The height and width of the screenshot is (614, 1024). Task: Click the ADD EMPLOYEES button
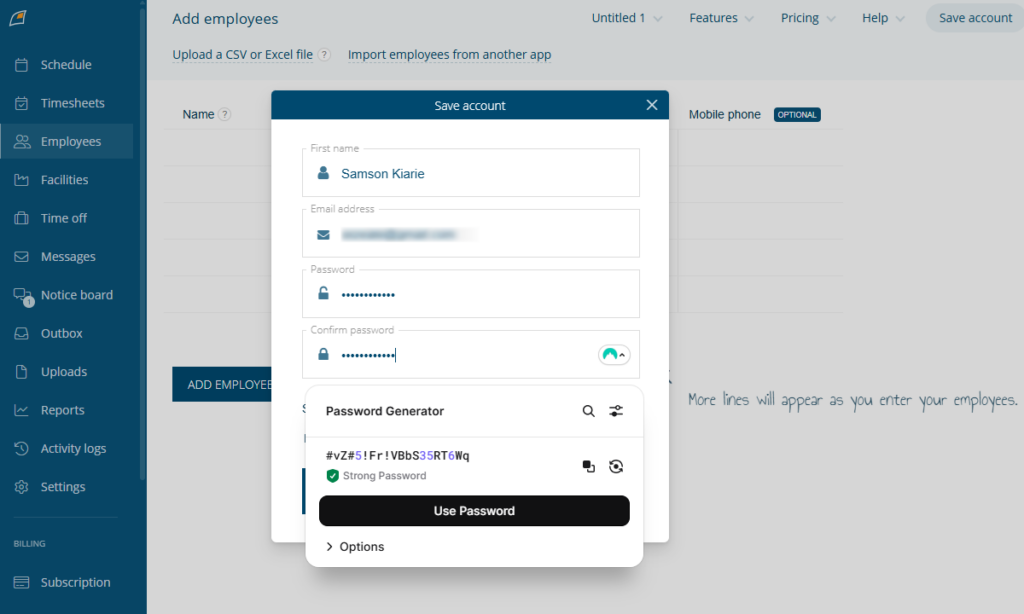click(x=222, y=385)
